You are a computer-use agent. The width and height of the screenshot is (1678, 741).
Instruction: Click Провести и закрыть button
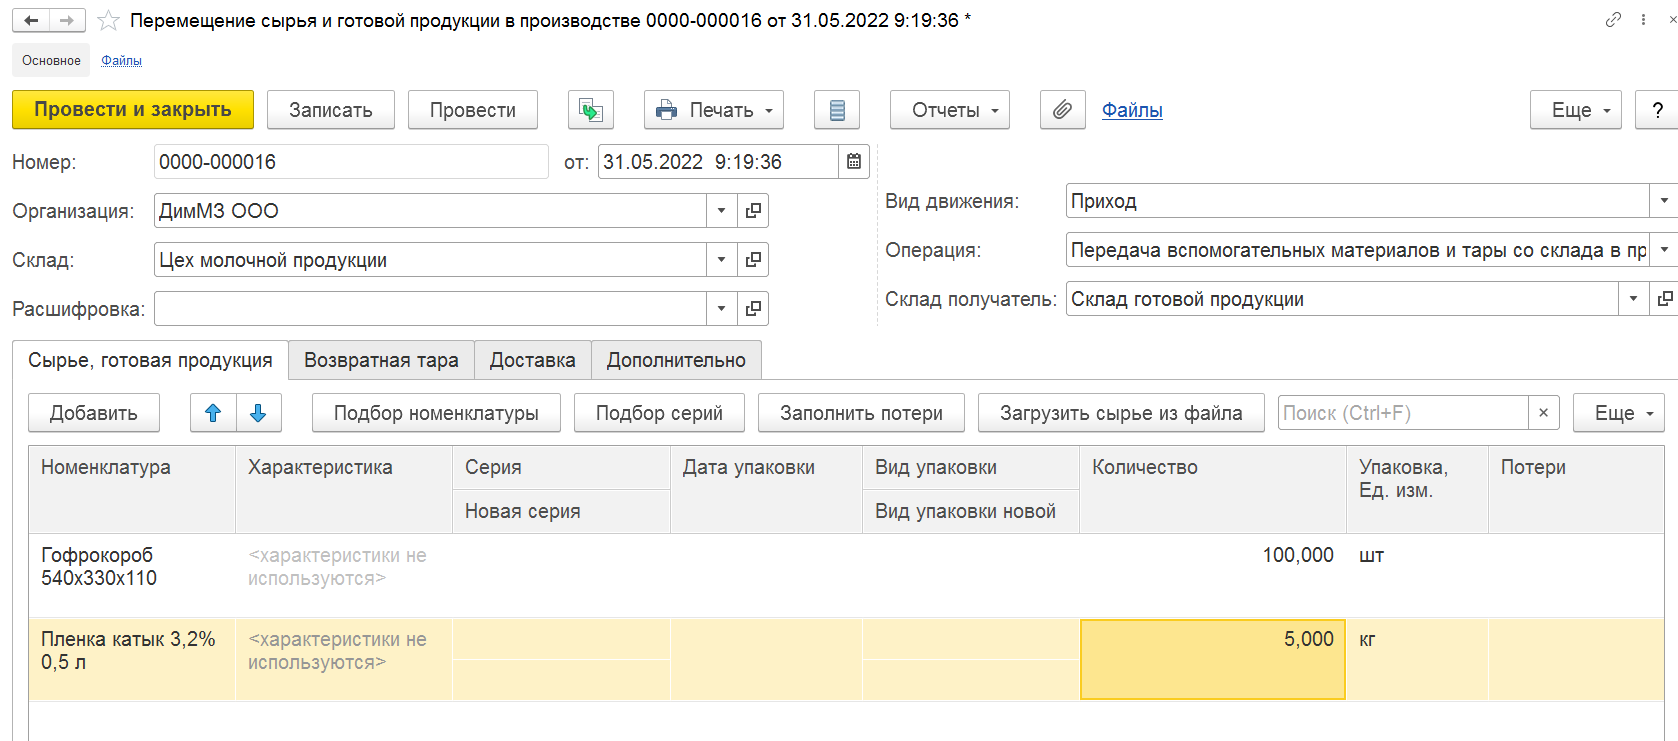tap(133, 110)
